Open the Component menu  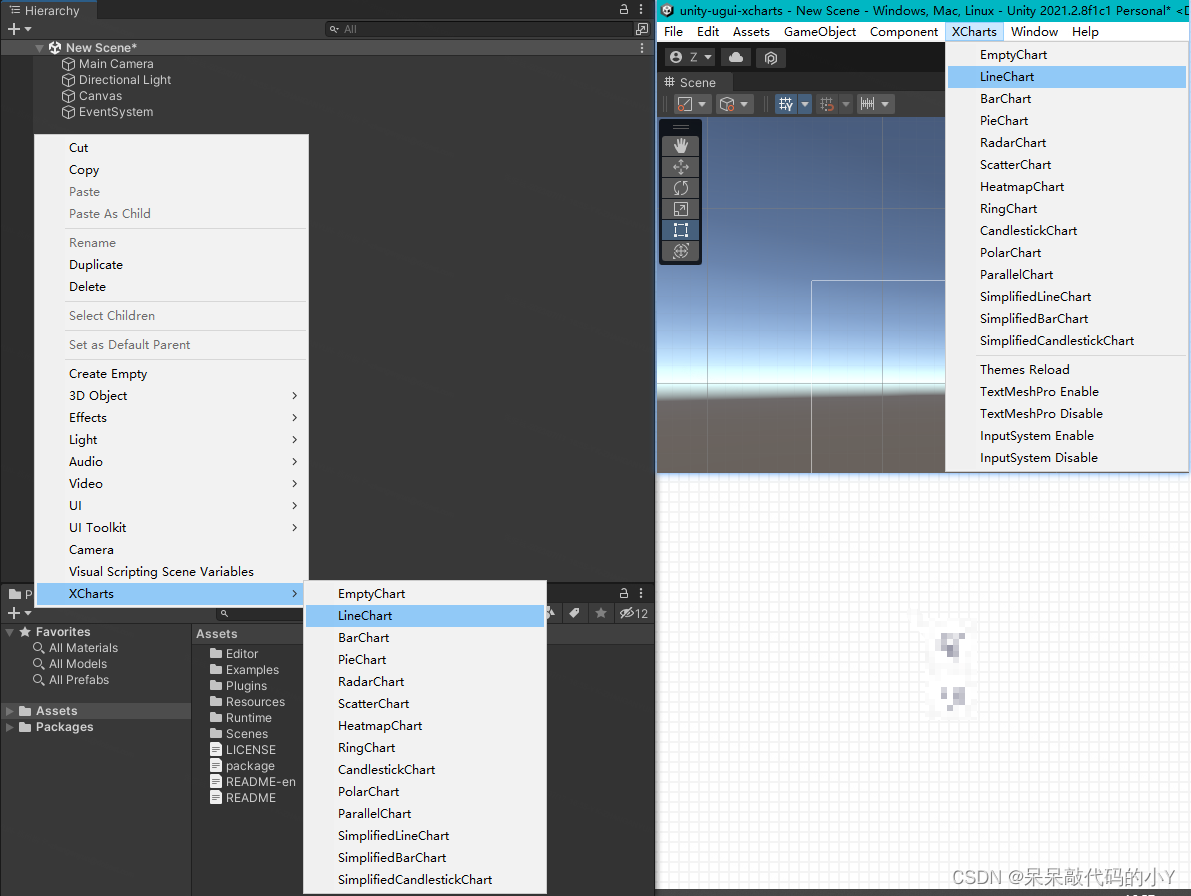tap(904, 32)
